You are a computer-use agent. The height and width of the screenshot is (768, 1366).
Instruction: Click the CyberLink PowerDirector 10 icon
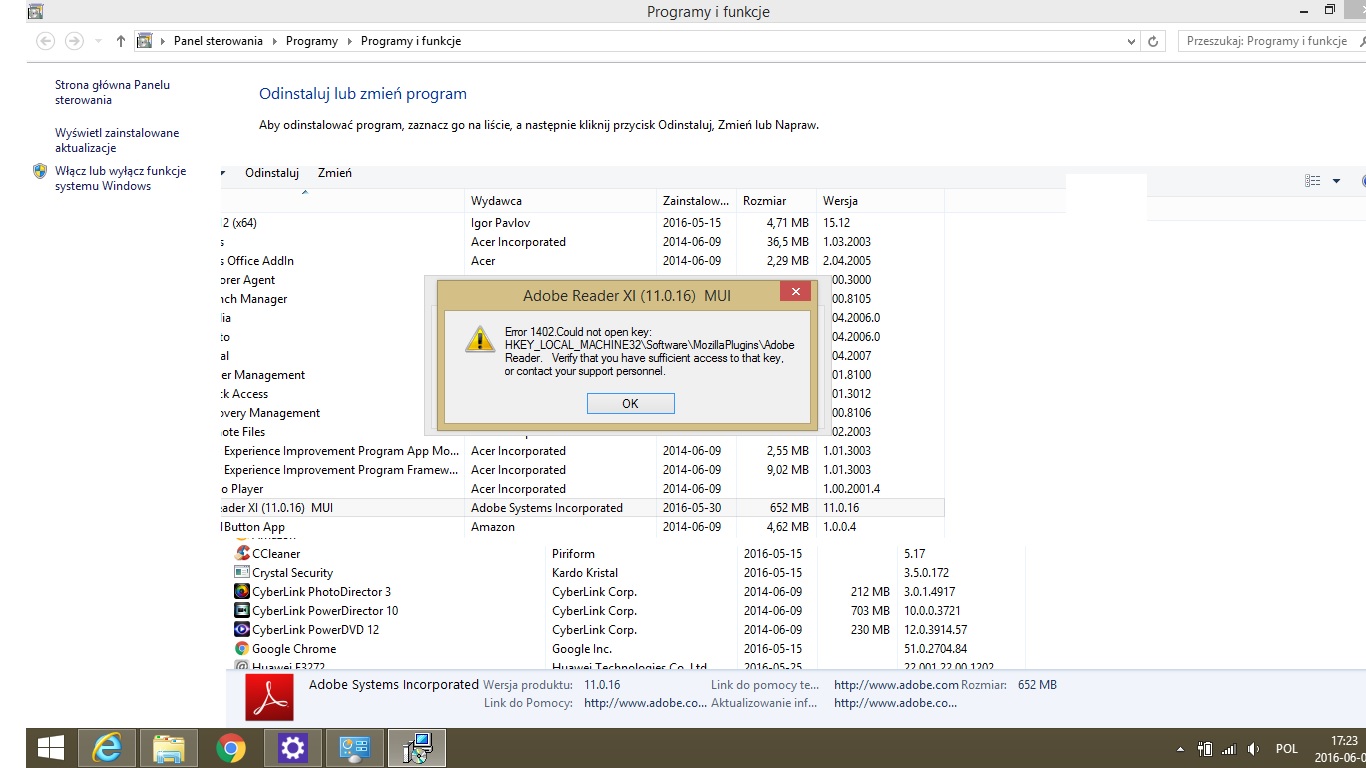[x=242, y=610]
